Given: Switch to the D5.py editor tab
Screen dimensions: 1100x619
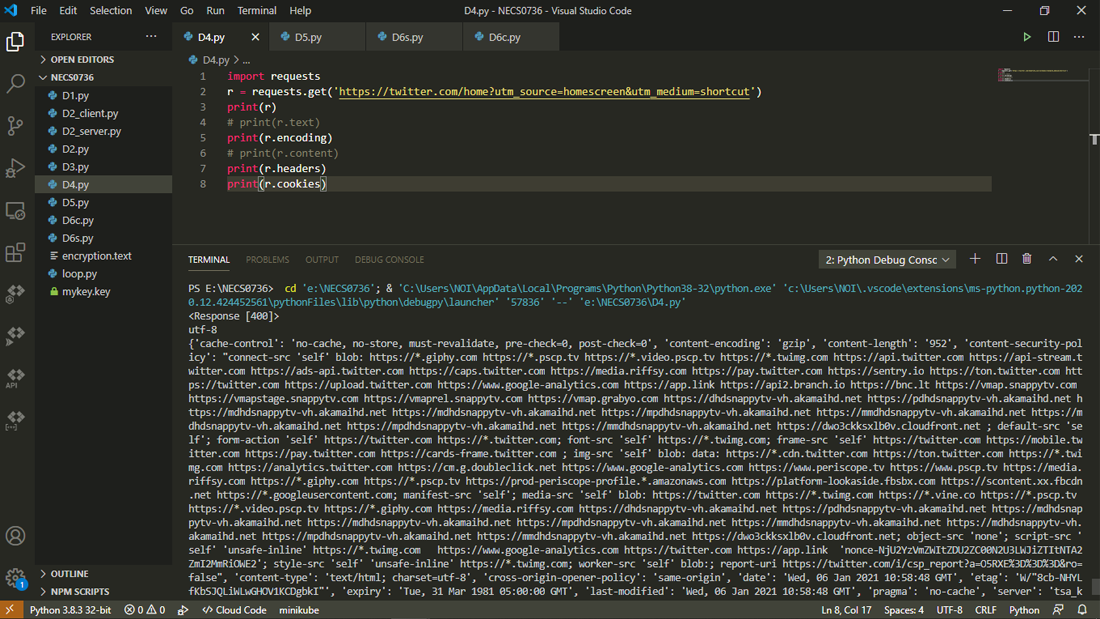Looking at the screenshot, I should (308, 37).
